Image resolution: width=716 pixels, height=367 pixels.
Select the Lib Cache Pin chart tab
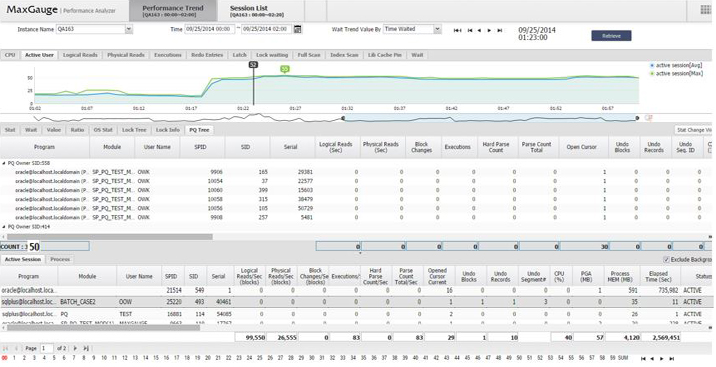point(384,55)
